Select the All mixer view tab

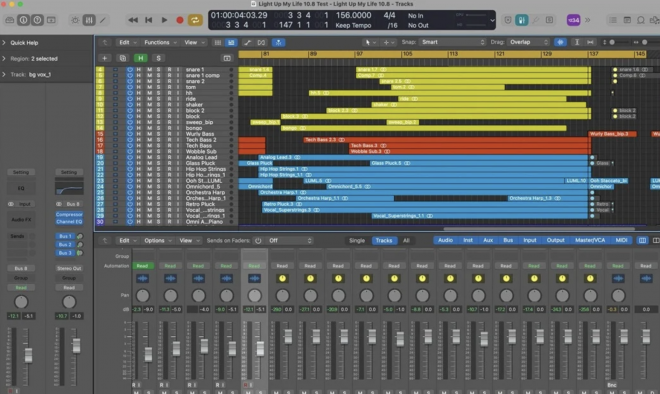(x=406, y=240)
